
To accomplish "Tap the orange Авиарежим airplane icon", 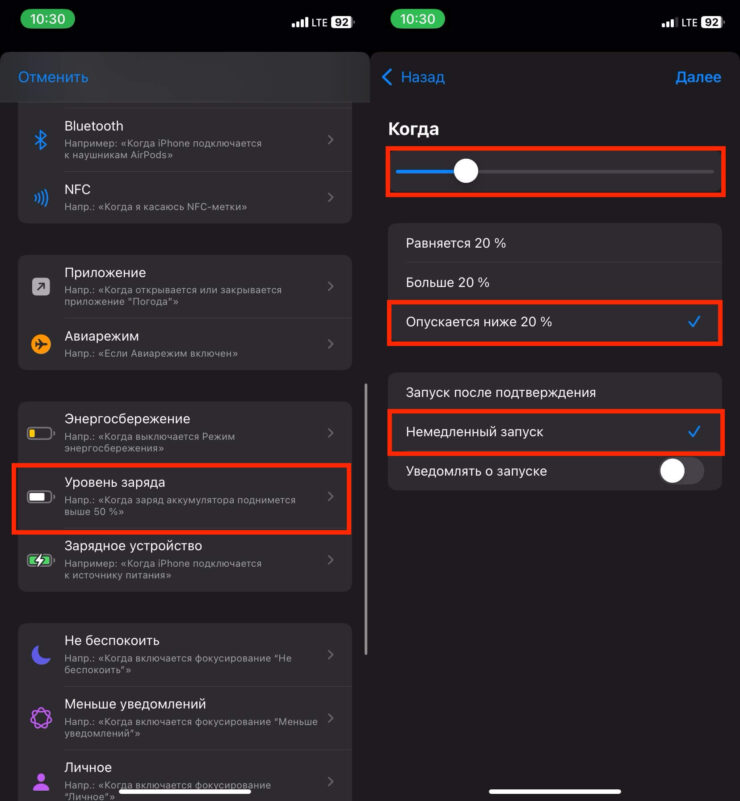I will tap(41, 343).
